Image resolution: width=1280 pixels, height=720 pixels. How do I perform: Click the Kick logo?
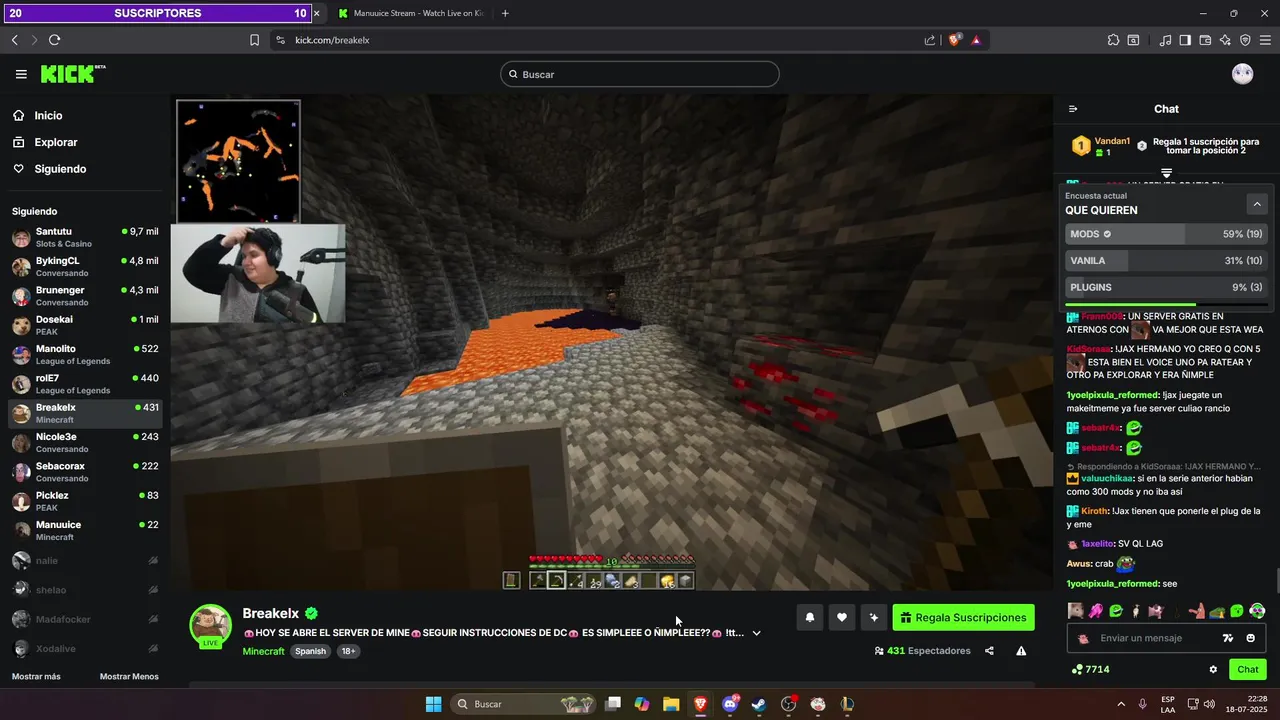(x=72, y=74)
